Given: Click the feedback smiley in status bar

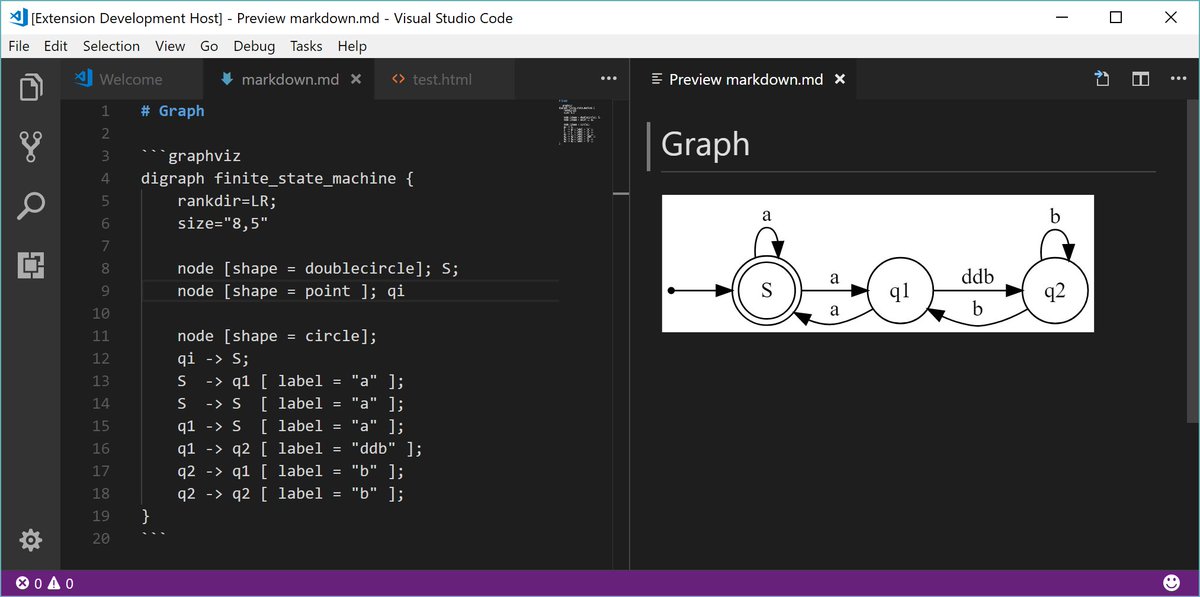Looking at the screenshot, I should coord(1171,583).
